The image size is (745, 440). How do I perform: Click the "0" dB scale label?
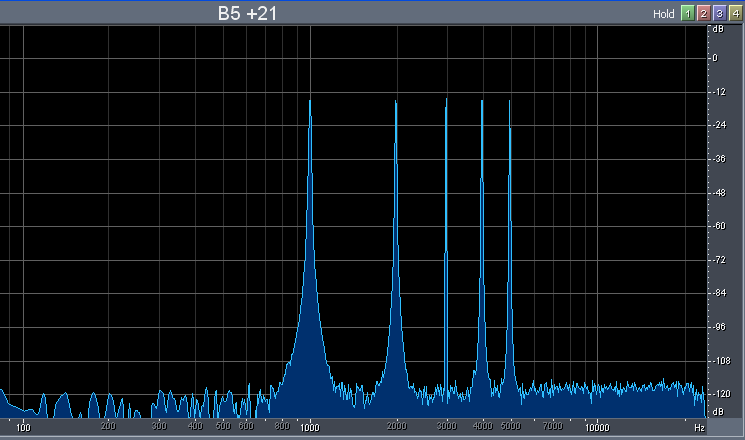[x=716, y=58]
